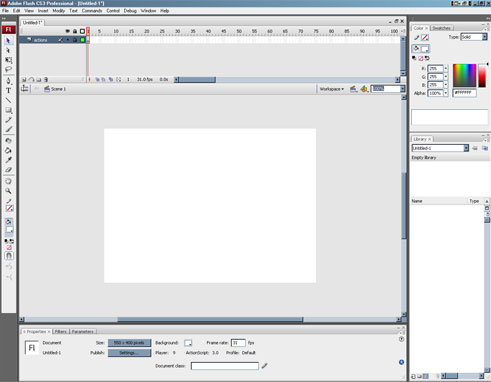The width and height of the screenshot is (491, 382).
Task: Open the Alpha value slider arrow
Action: (x=446, y=93)
